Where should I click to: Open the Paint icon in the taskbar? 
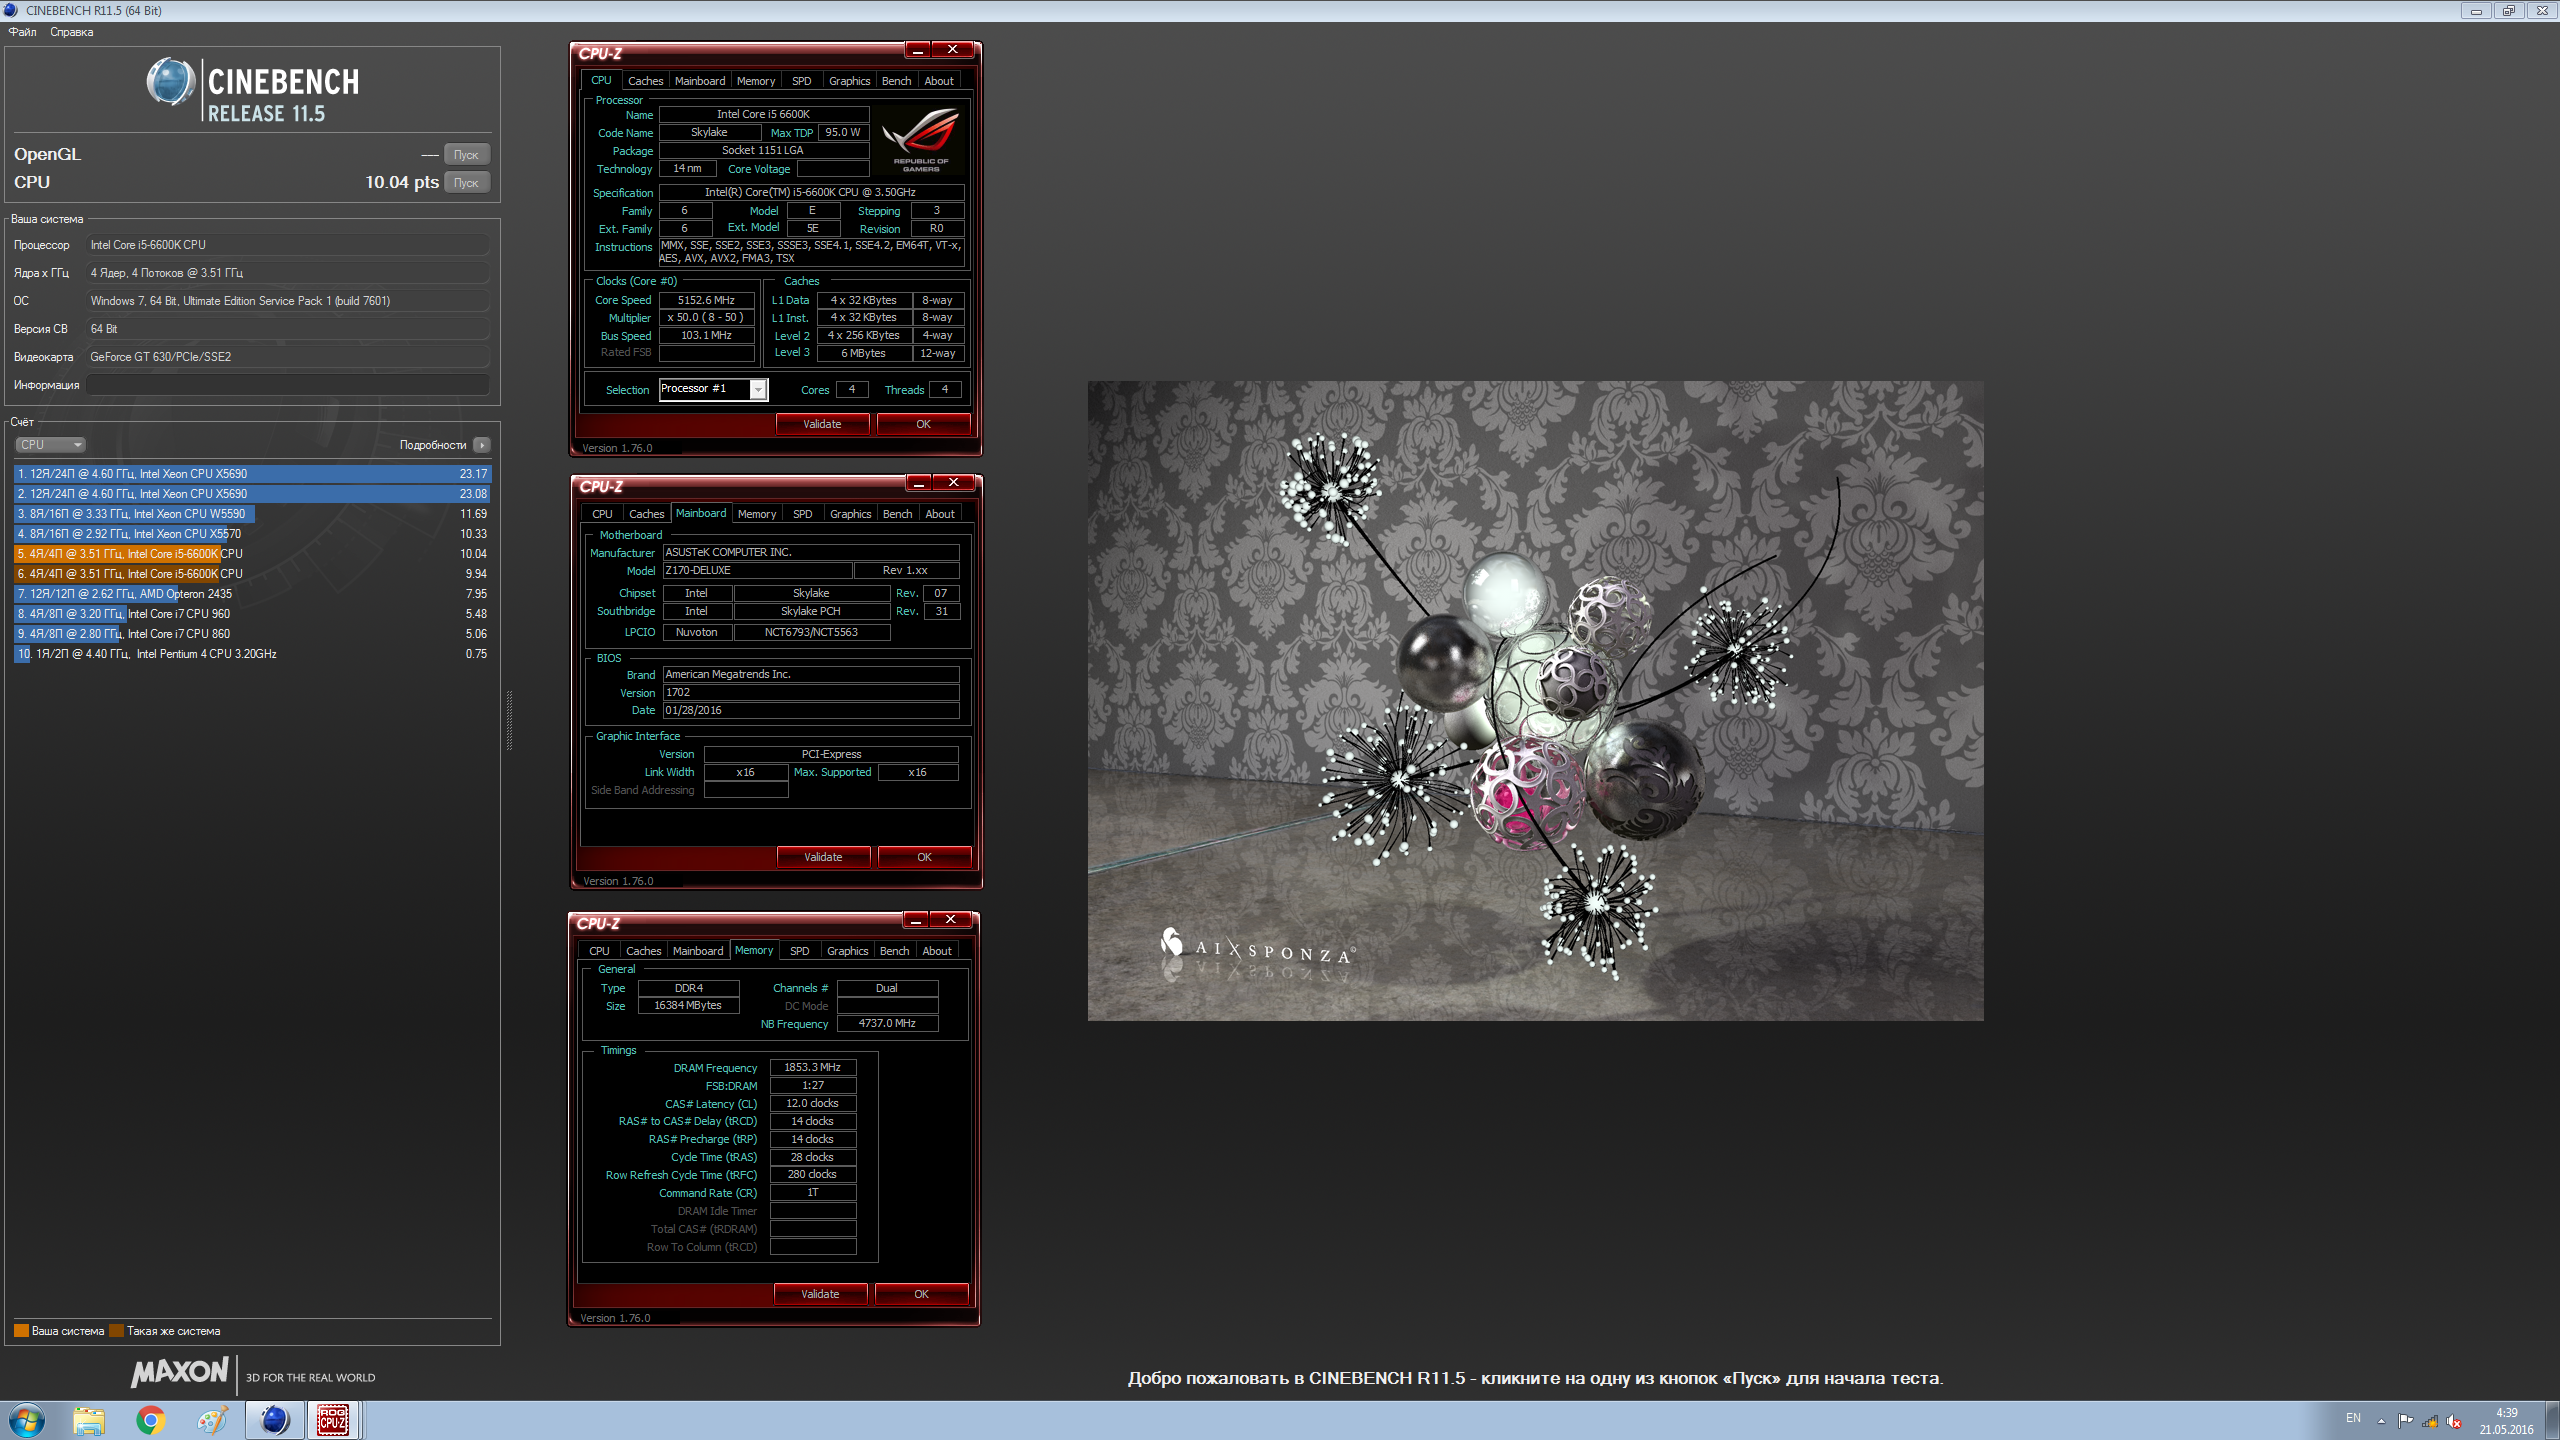click(212, 1420)
